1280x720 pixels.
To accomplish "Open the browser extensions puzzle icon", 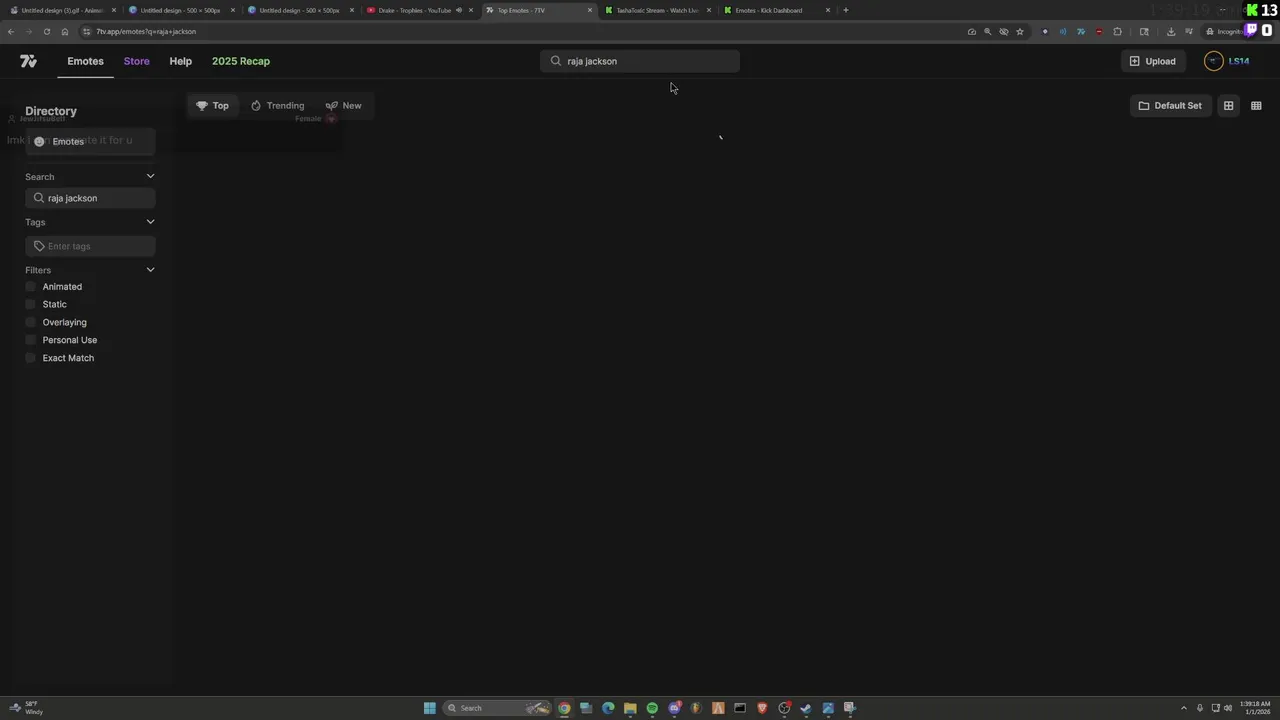I will click(x=1117, y=31).
